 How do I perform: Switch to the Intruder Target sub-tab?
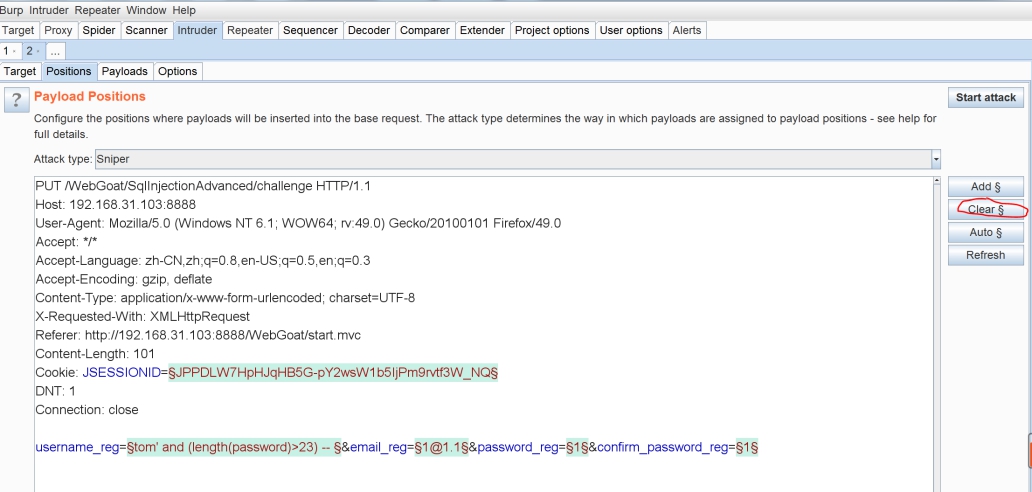20,71
